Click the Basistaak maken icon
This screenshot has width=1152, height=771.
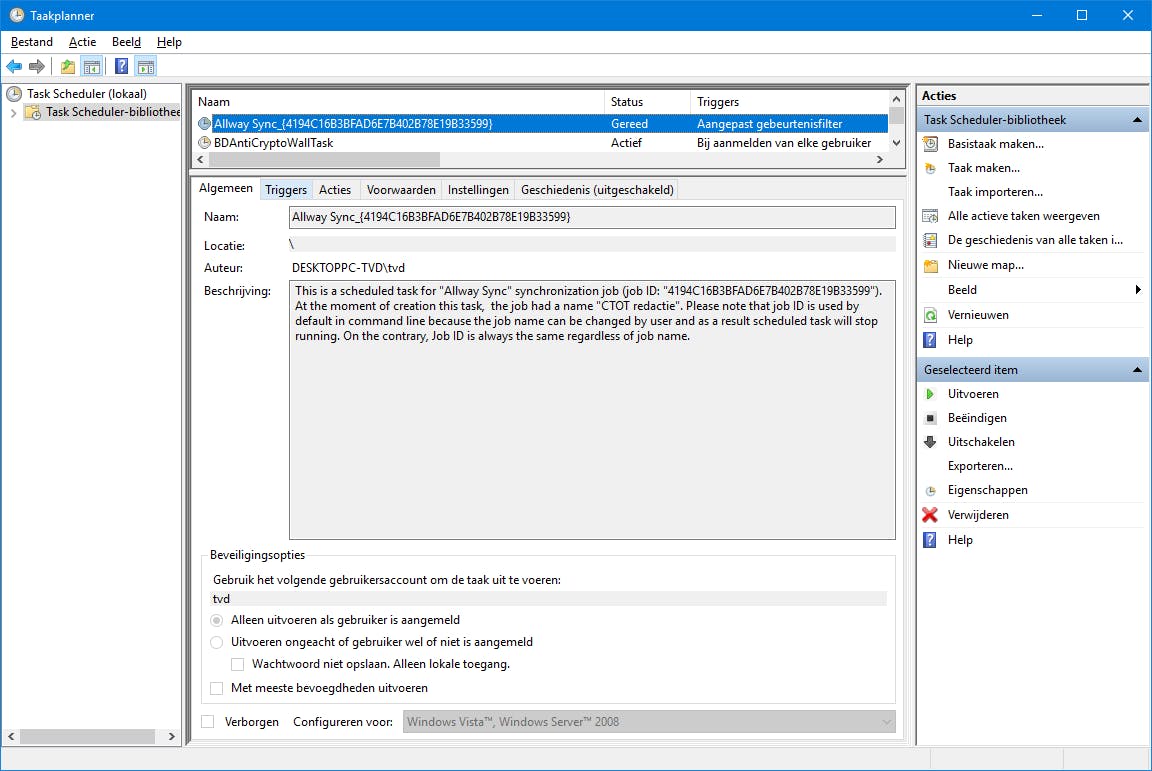pyautogui.click(x=930, y=144)
